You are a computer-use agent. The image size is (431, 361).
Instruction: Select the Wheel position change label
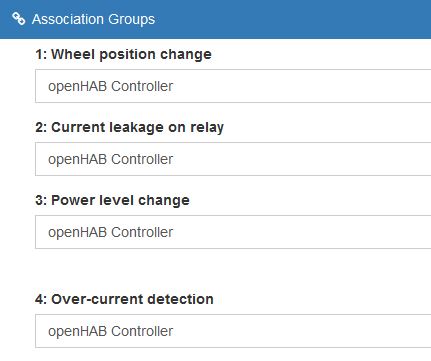click(123, 54)
